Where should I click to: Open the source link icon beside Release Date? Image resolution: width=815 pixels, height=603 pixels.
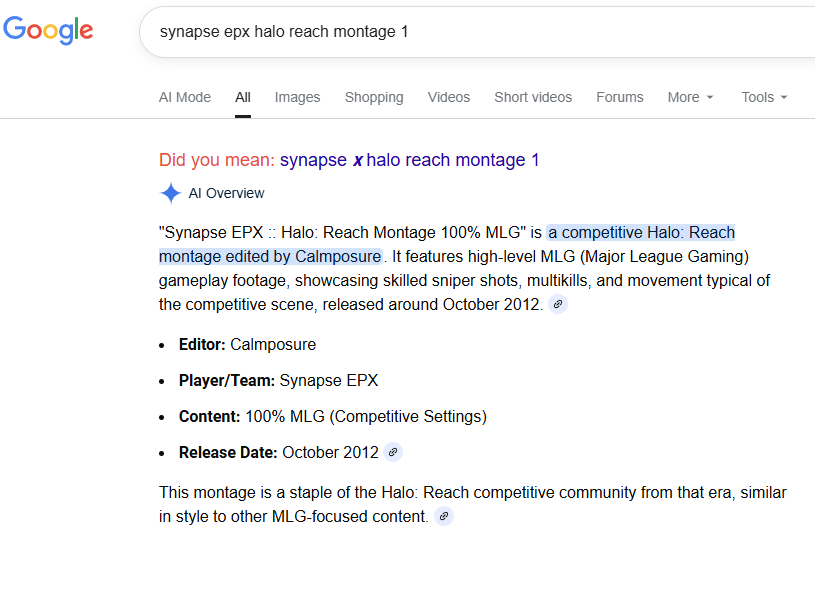pyautogui.click(x=393, y=452)
